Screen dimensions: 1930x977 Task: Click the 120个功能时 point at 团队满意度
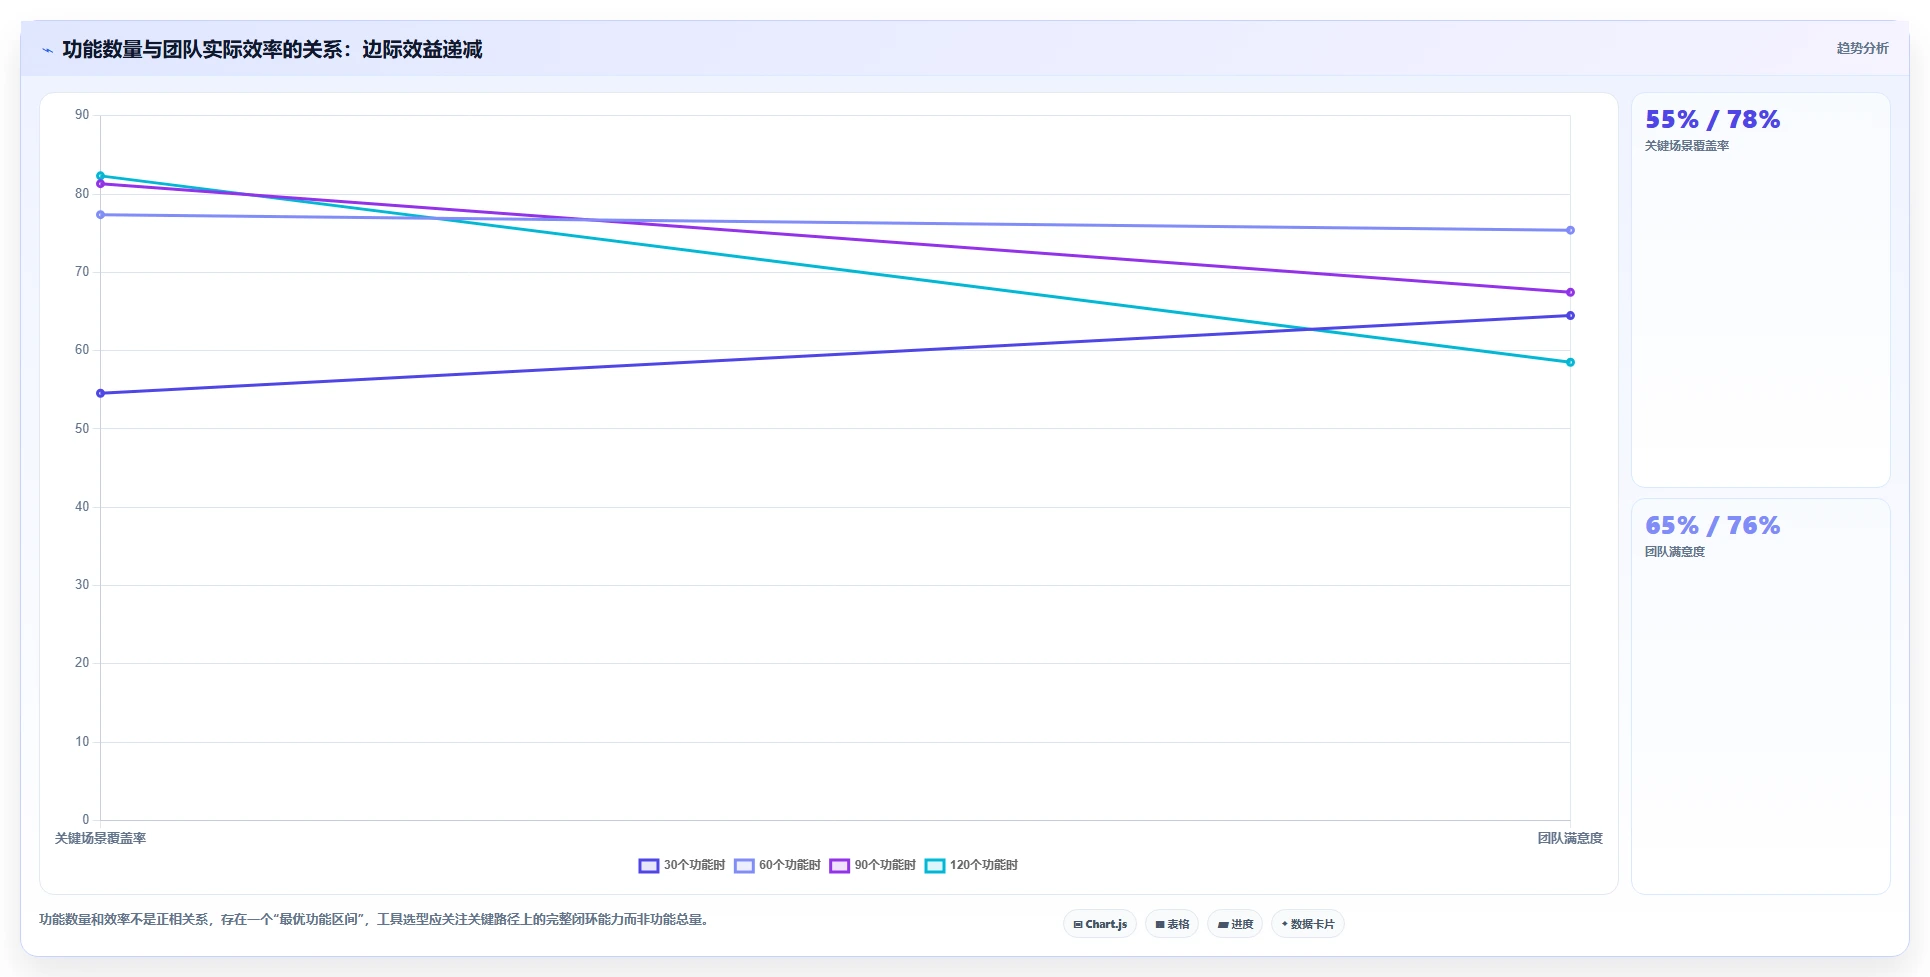point(1570,362)
